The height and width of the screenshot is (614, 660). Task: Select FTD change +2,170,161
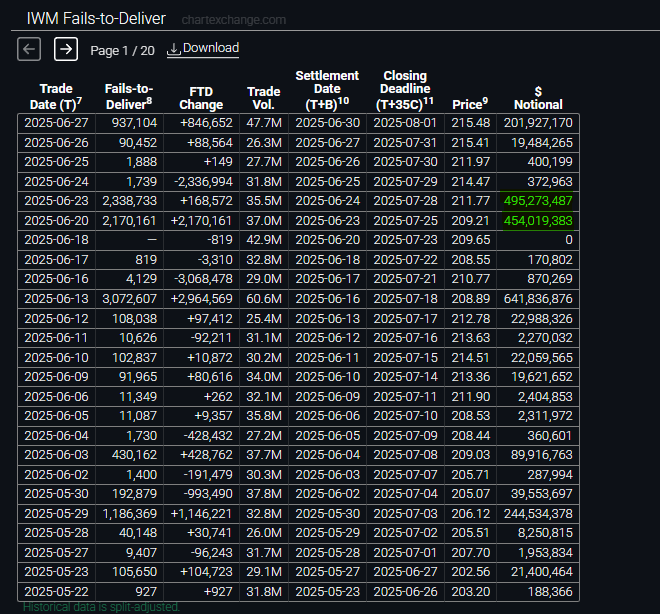[x=202, y=221]
